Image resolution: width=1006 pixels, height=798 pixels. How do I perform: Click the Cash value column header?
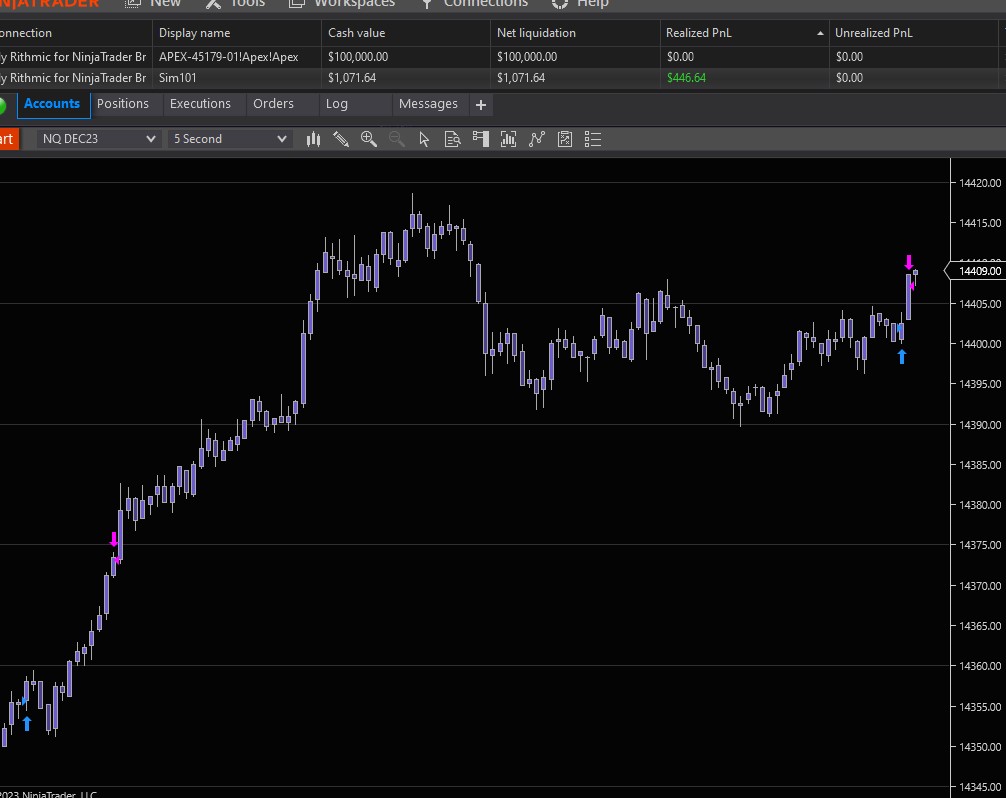point(357,33)
